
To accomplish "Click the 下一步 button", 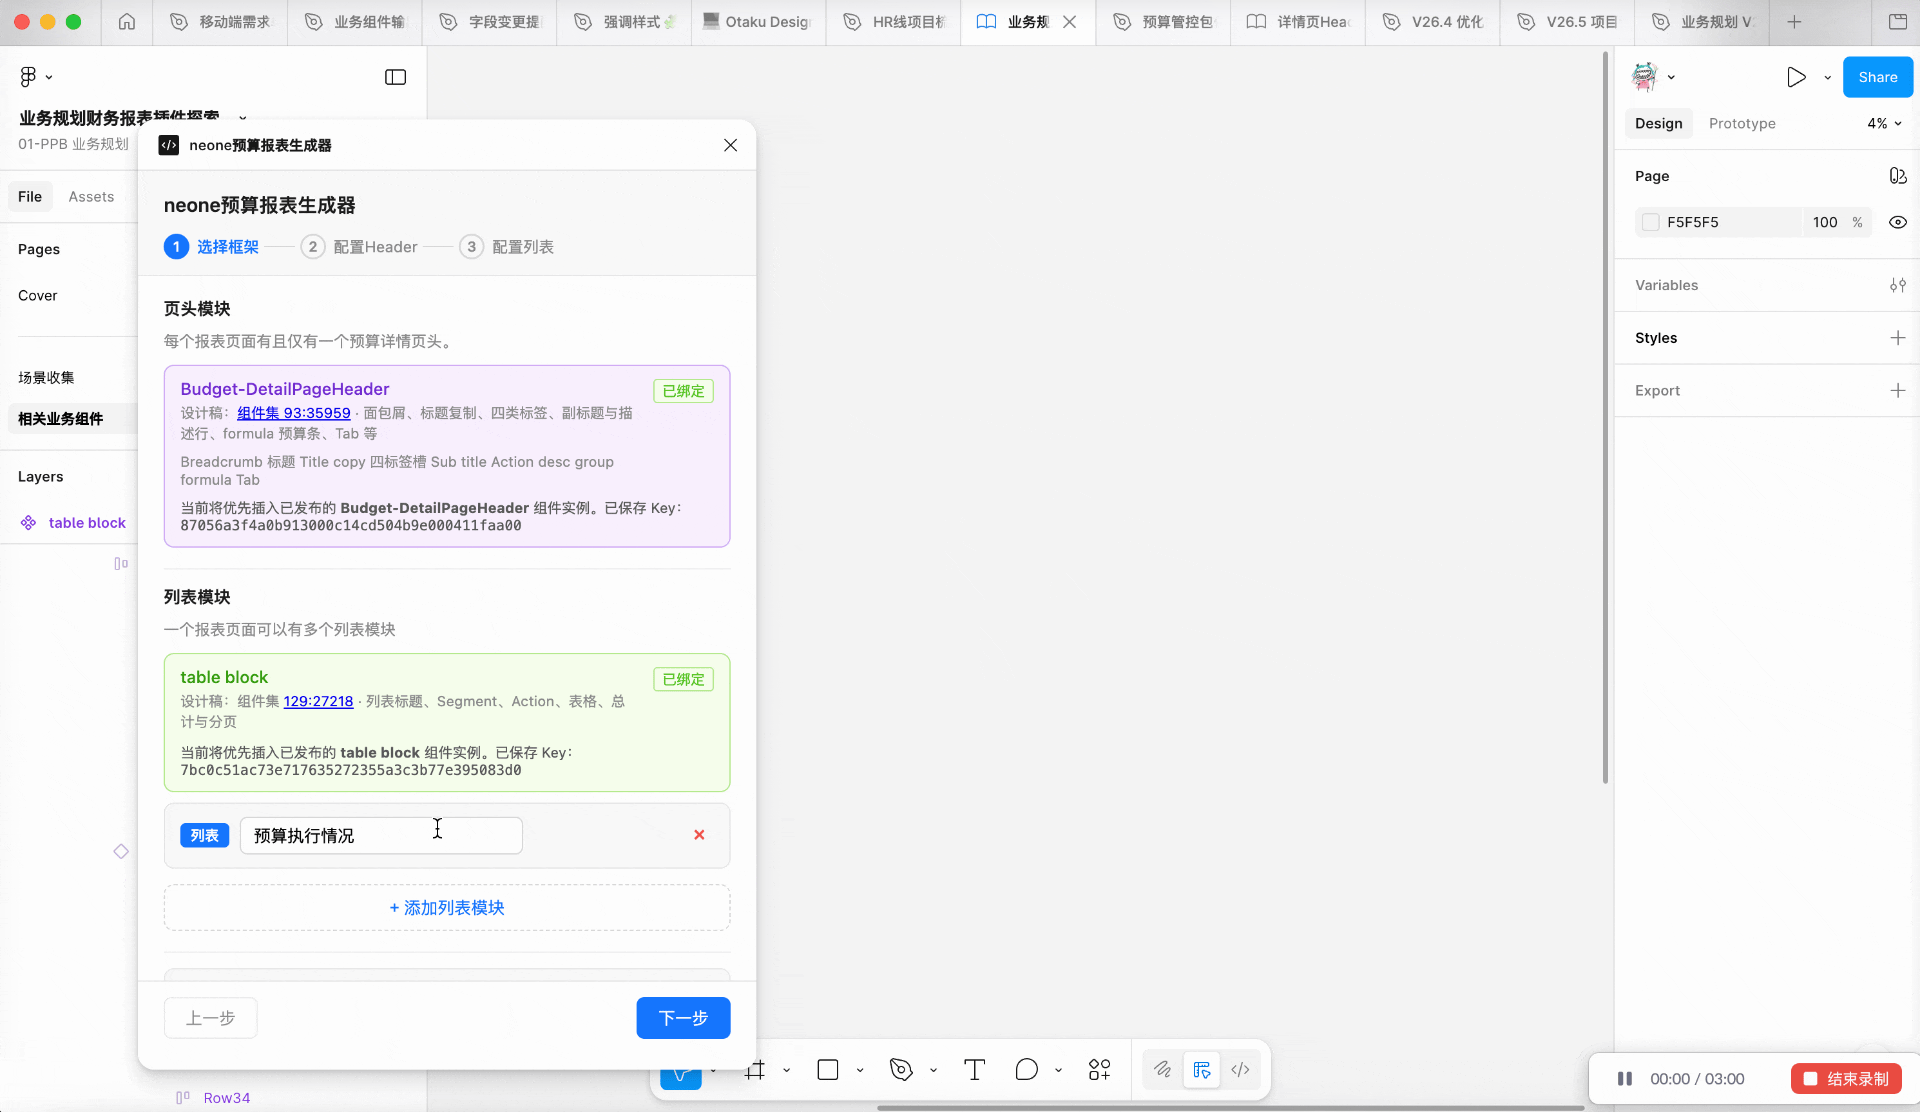I will coord(683,1018).
